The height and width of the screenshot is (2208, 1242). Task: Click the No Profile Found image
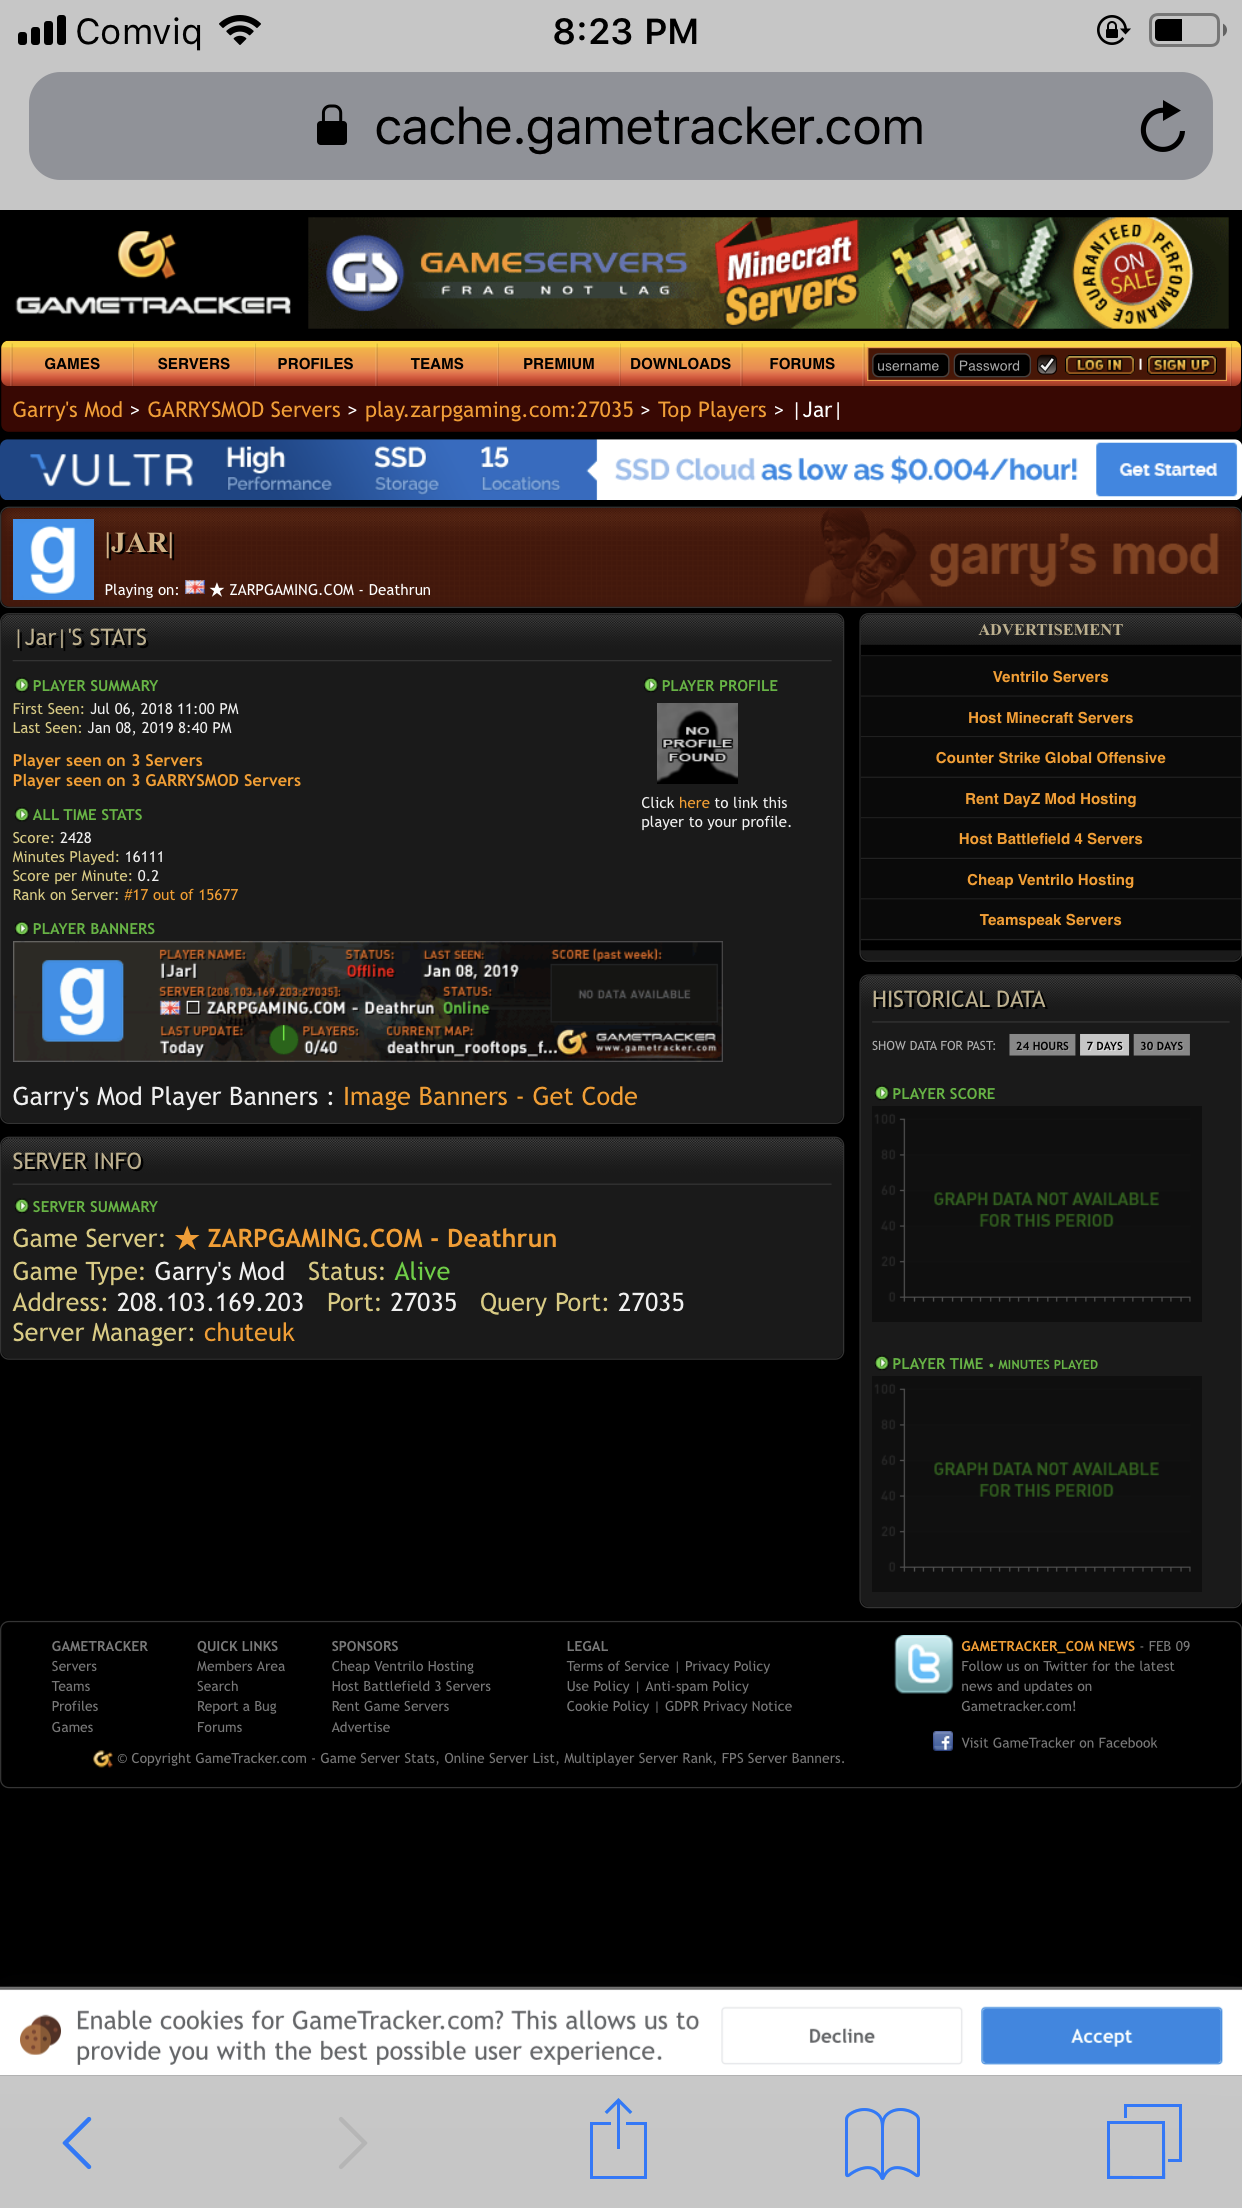click(x=697, y=742)
